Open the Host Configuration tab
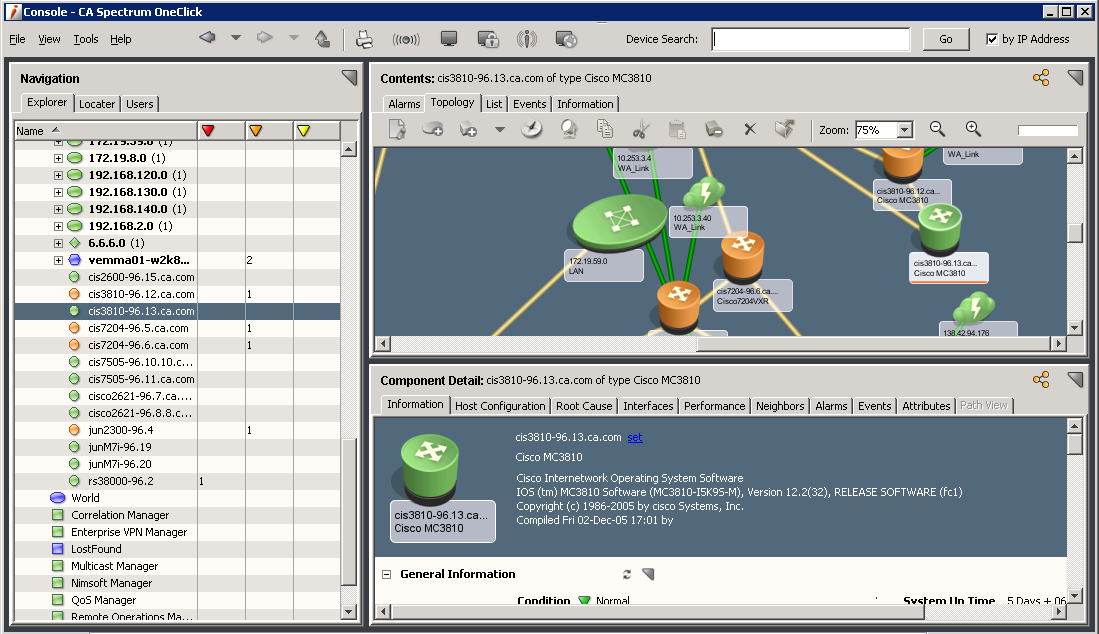Image resolution: width=1099 pixels, height=634 pixels. click(500, 406)
